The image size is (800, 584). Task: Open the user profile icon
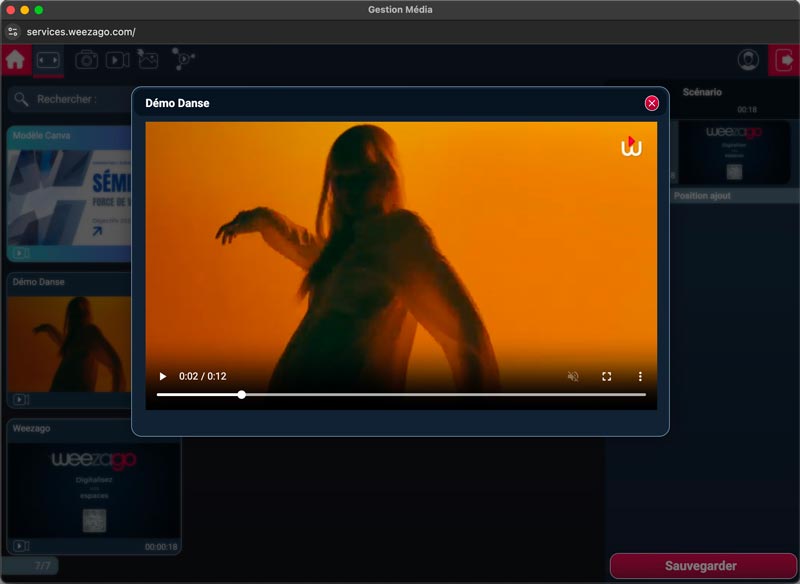pyautogui.click(x=747, y=60)
